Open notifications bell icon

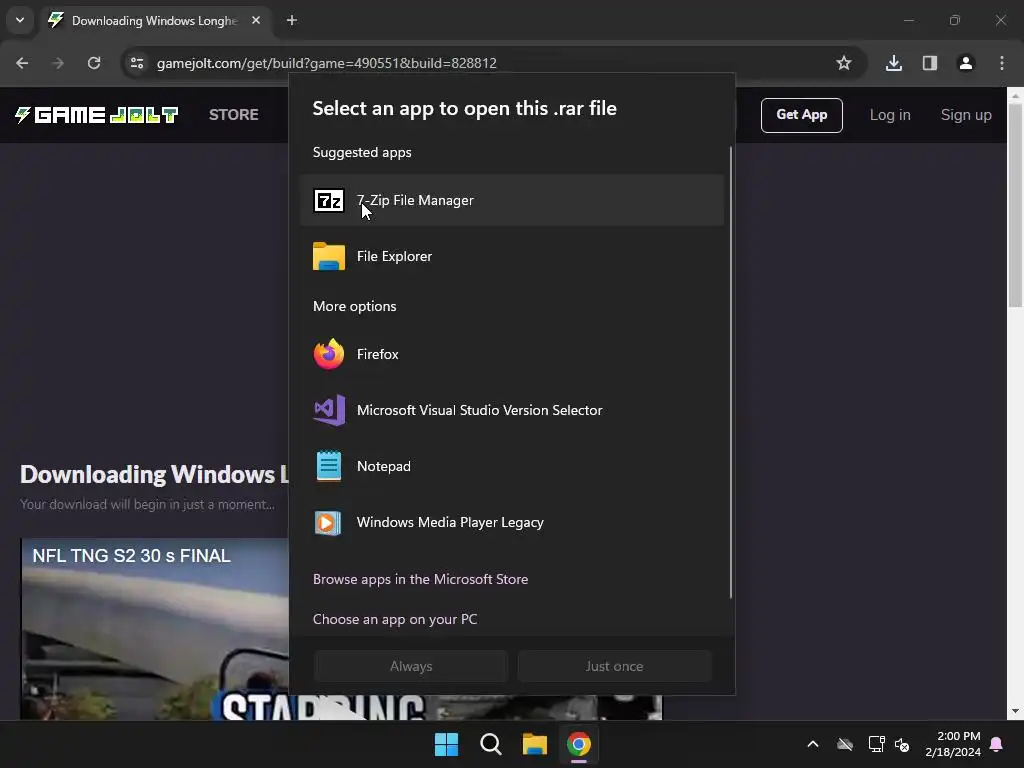coord(997,744)
